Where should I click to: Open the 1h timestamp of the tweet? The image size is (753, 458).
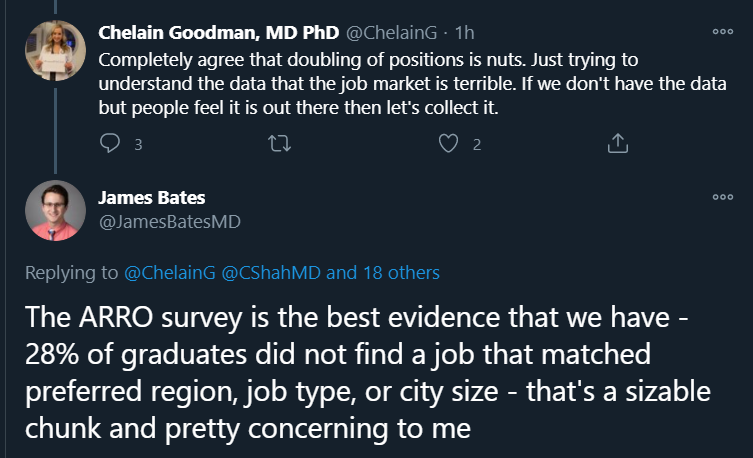(465, 33)
